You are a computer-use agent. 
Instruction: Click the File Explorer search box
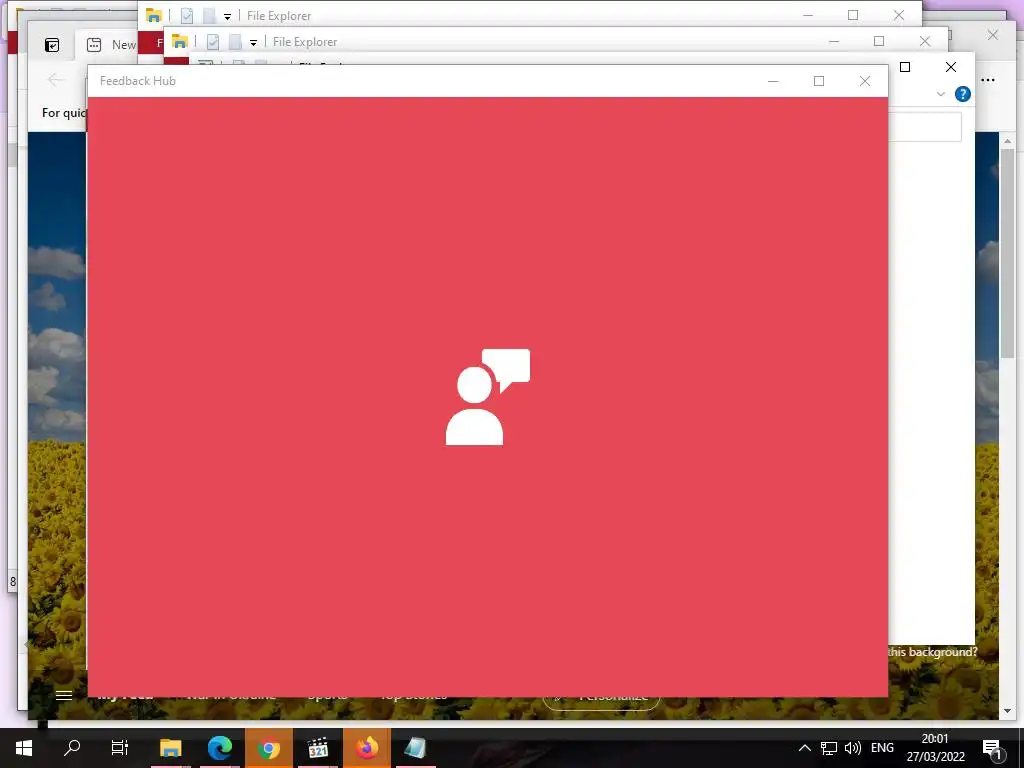click(x=925, y=127)
